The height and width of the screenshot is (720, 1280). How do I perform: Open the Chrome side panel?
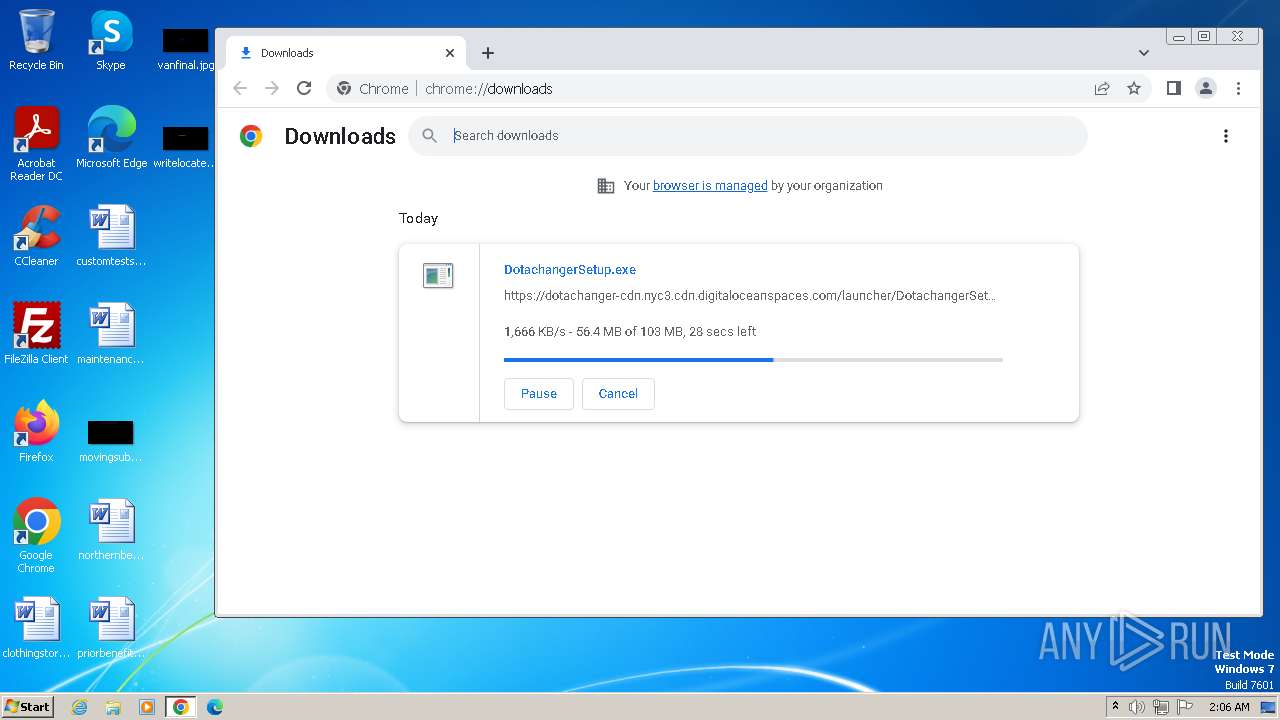1174,88
